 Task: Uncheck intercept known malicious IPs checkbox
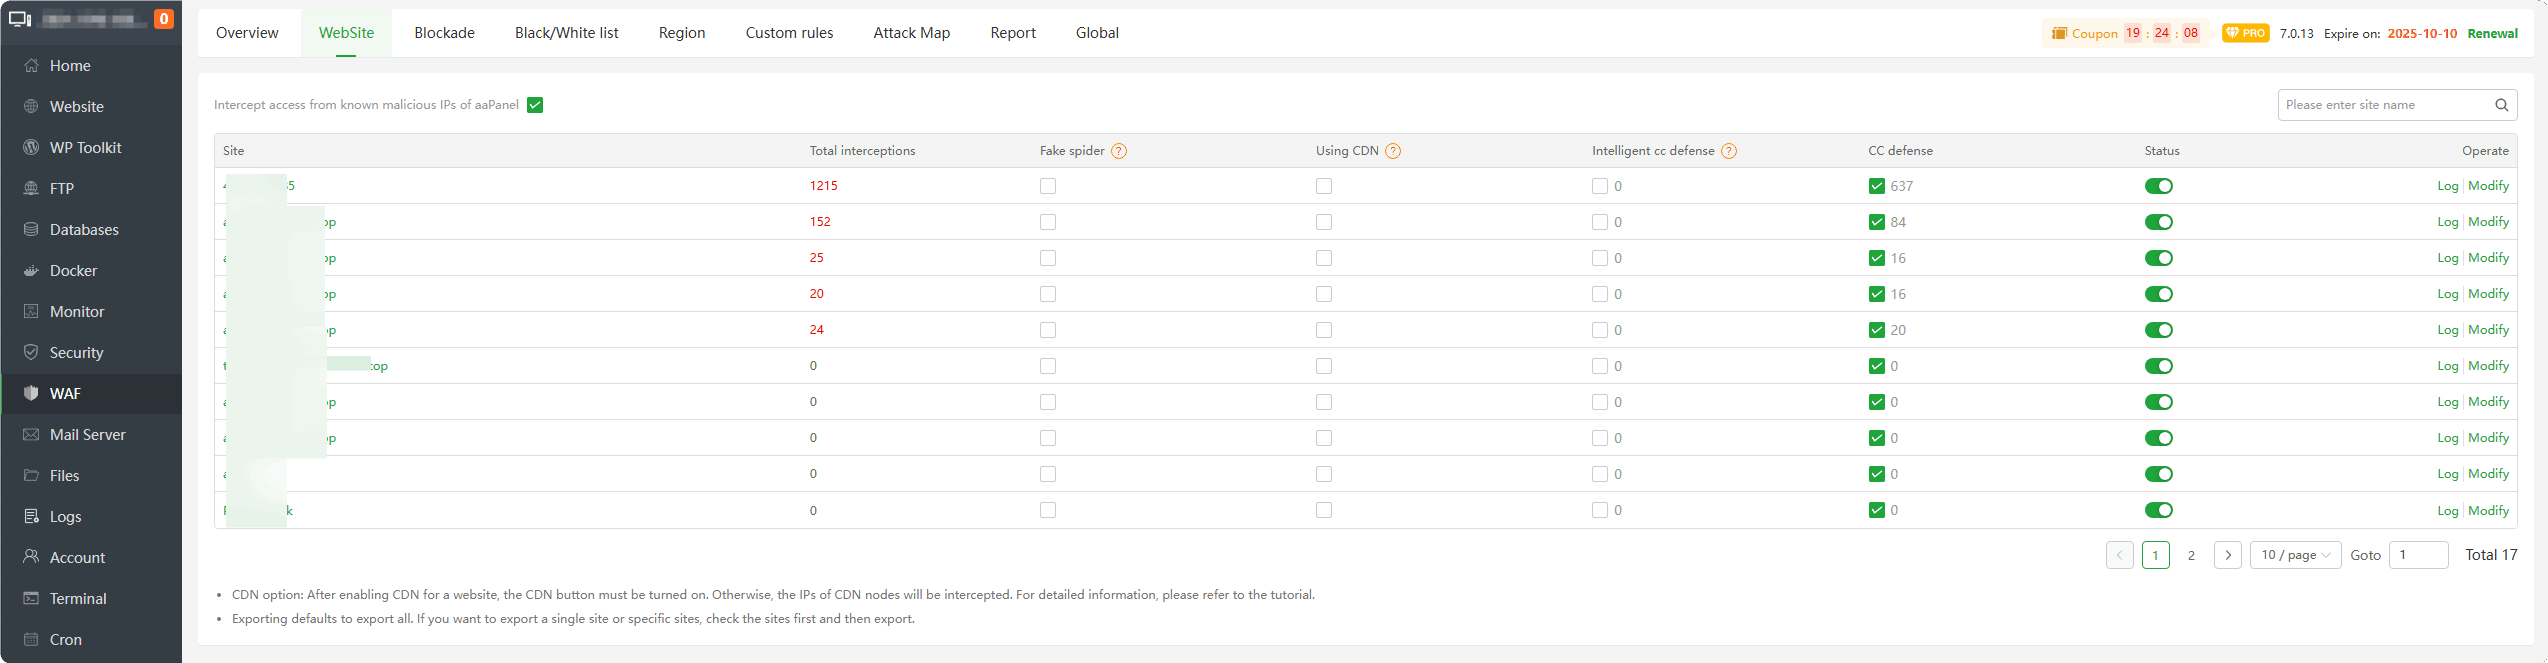535,105
